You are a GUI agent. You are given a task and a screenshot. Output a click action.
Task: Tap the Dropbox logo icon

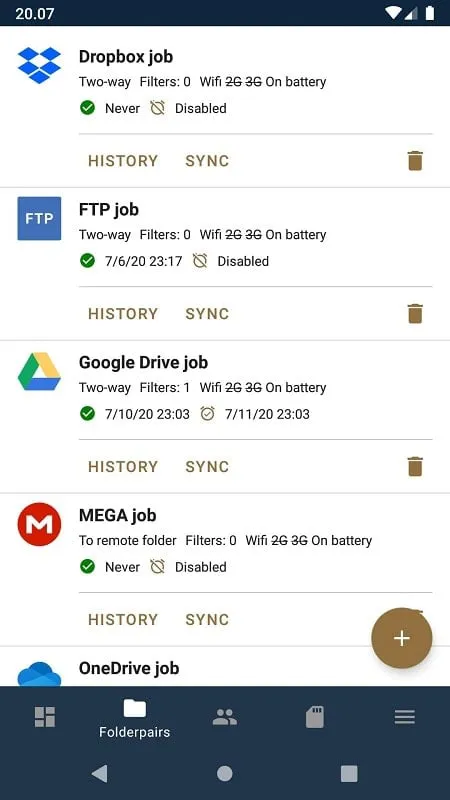point(39,65)
